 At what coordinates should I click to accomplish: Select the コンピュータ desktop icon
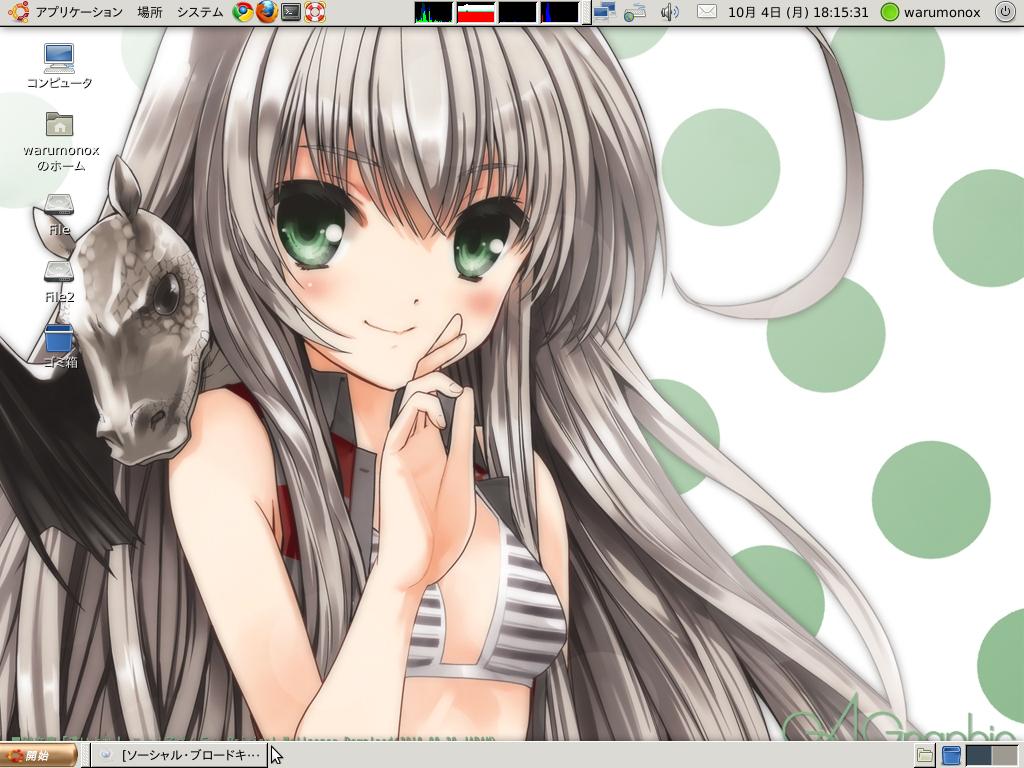tap(59, 66)
